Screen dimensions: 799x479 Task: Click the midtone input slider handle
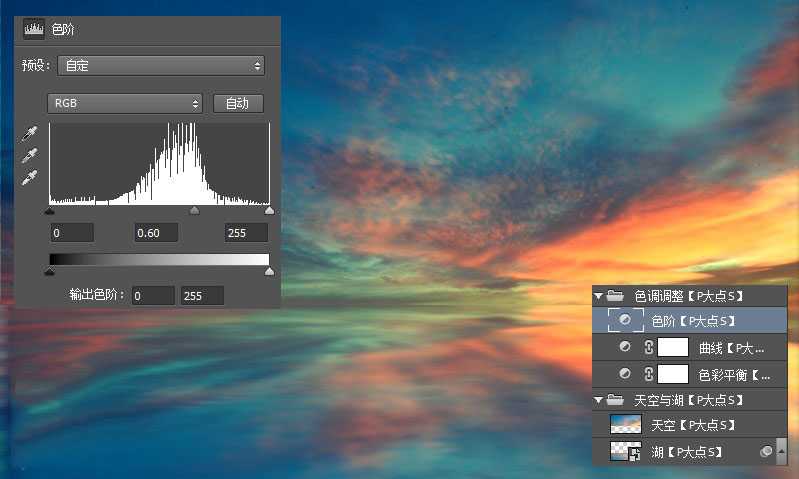coord(194,211)
